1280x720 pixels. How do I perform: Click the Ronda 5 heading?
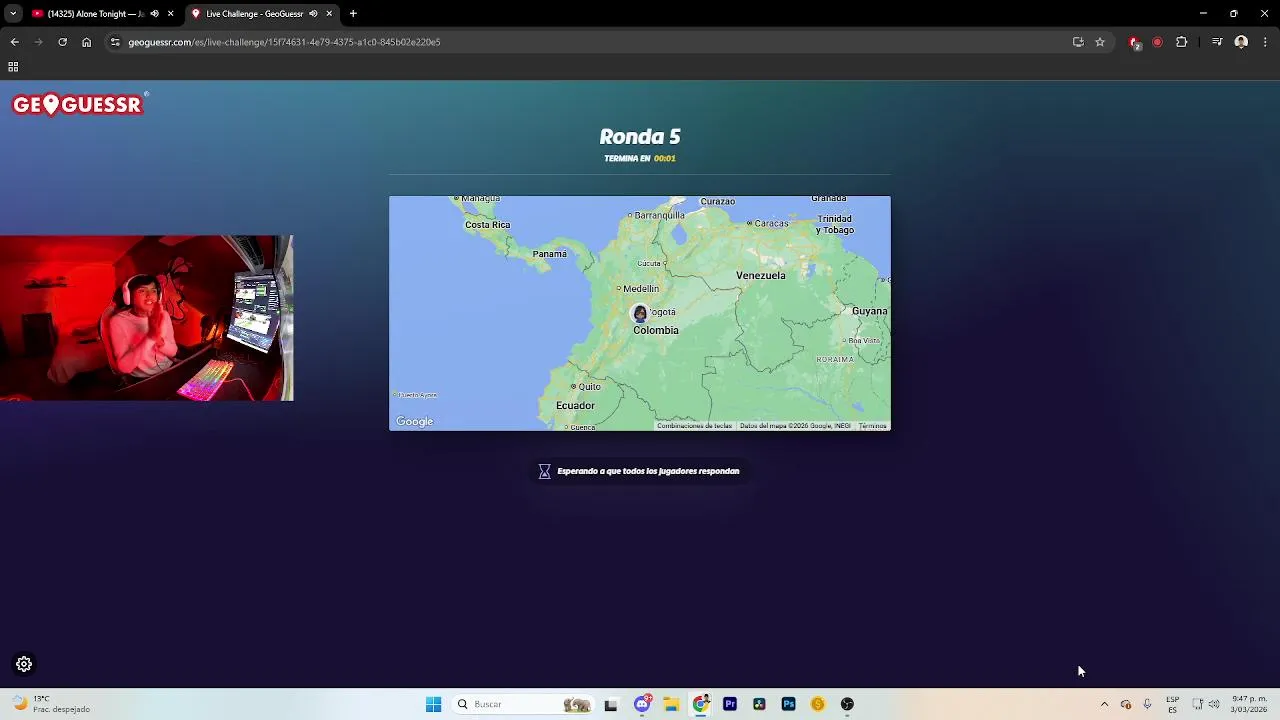point(640,137)
